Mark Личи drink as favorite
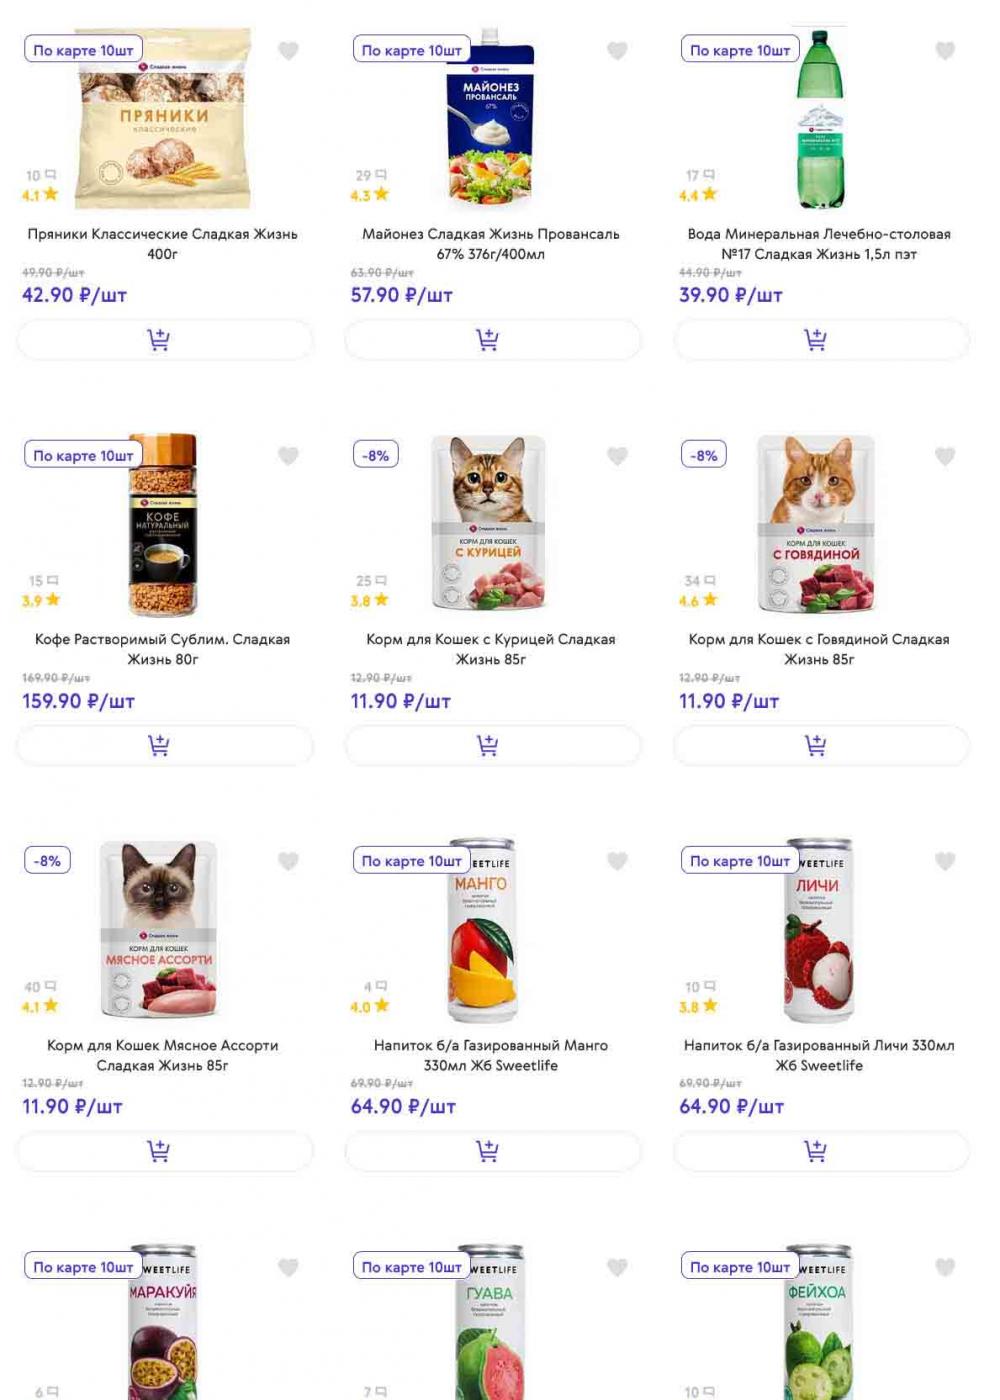 click(945, 861)
